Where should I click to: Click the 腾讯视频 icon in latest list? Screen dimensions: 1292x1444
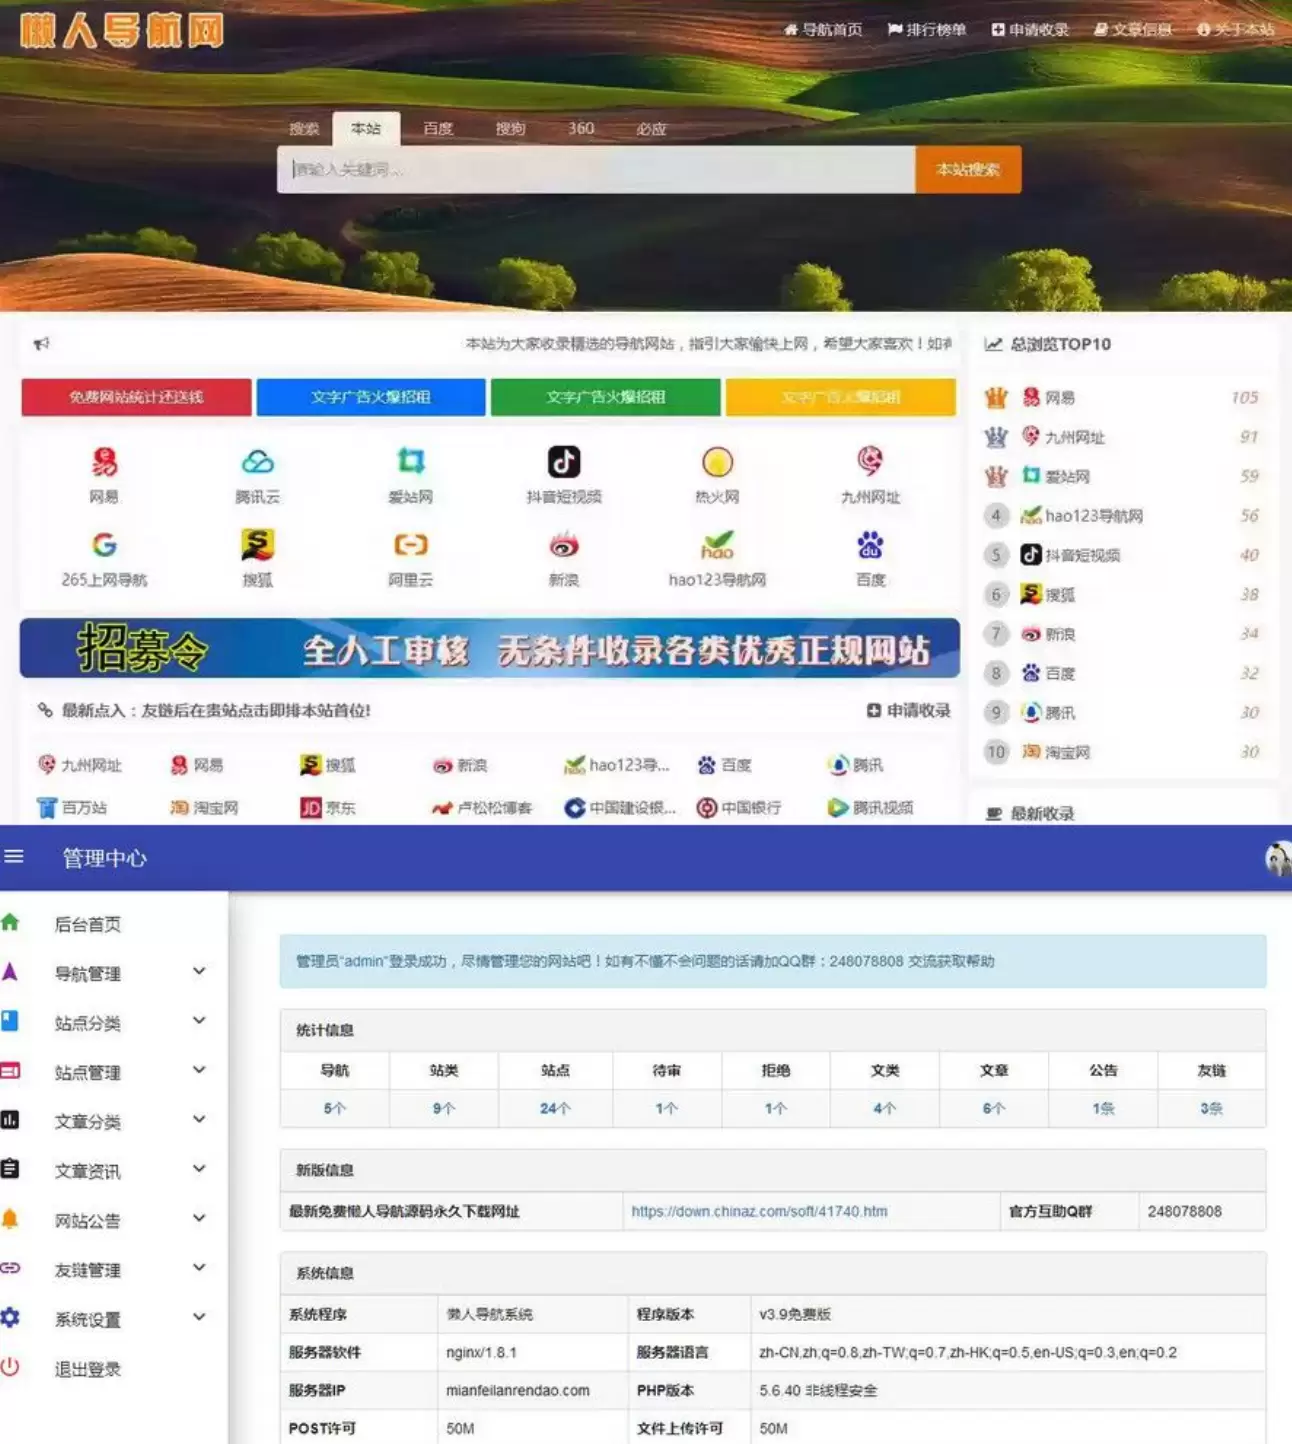click(837, 807)
